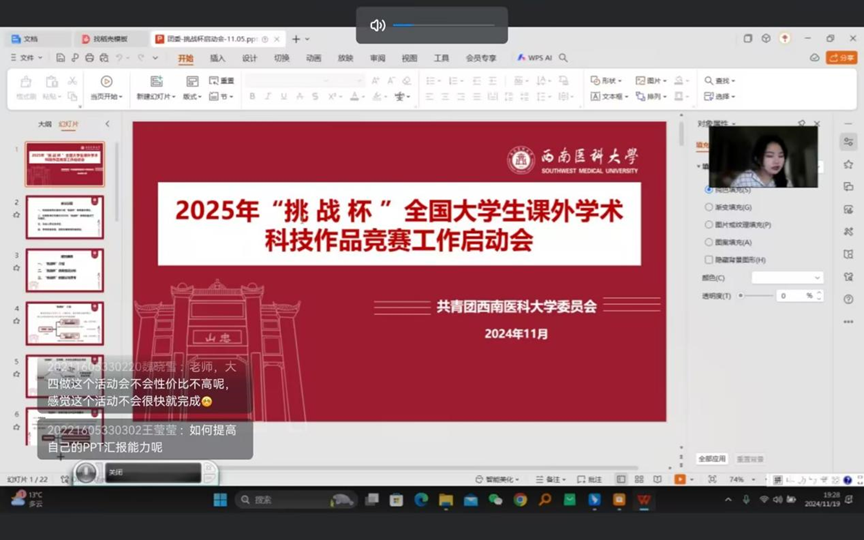Click the transparency (透明度) slider
Viewport: 864px width, 540px height.
[756, 296]
